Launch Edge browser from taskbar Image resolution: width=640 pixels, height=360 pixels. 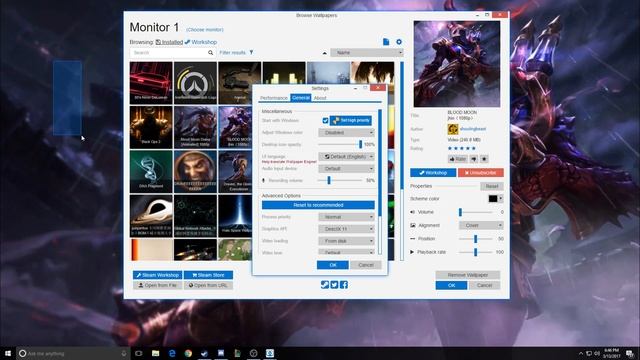(172, 353)
